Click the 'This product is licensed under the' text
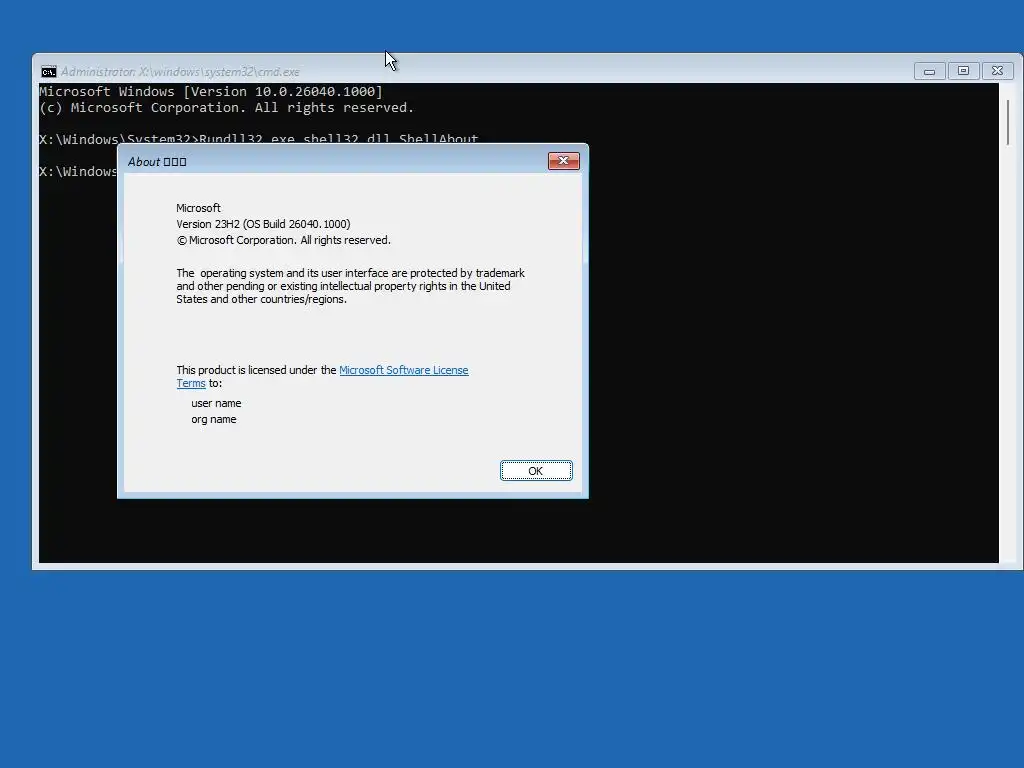Screen dimensions: 1024x768 point(256,370)
